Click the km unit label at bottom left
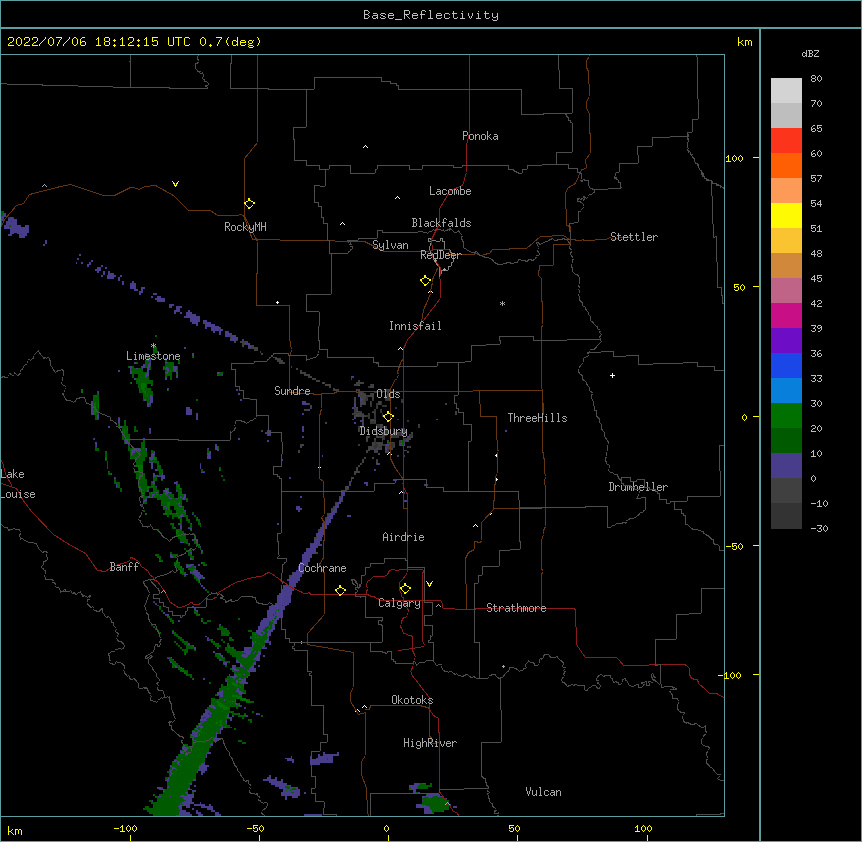The image size is (862, 842). (15, 830)
